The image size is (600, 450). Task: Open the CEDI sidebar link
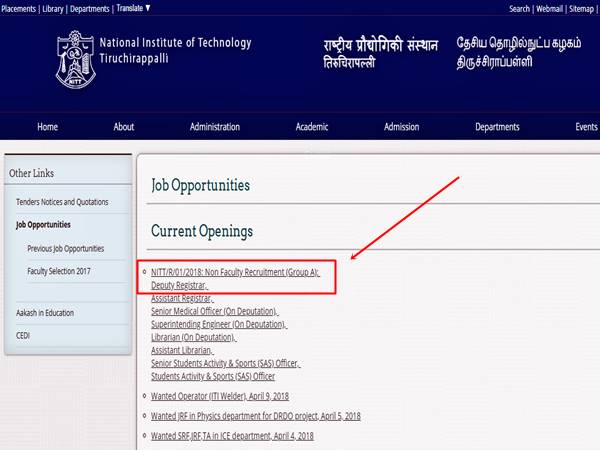point(23,336)
